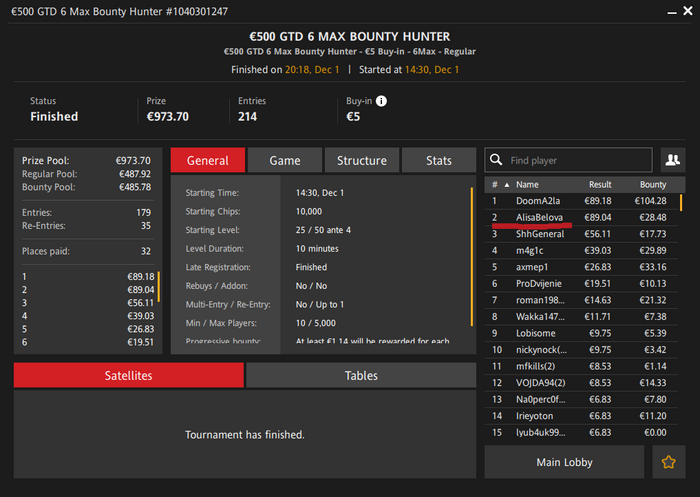Click the Places paid 32 line

(x=86, y=251)
